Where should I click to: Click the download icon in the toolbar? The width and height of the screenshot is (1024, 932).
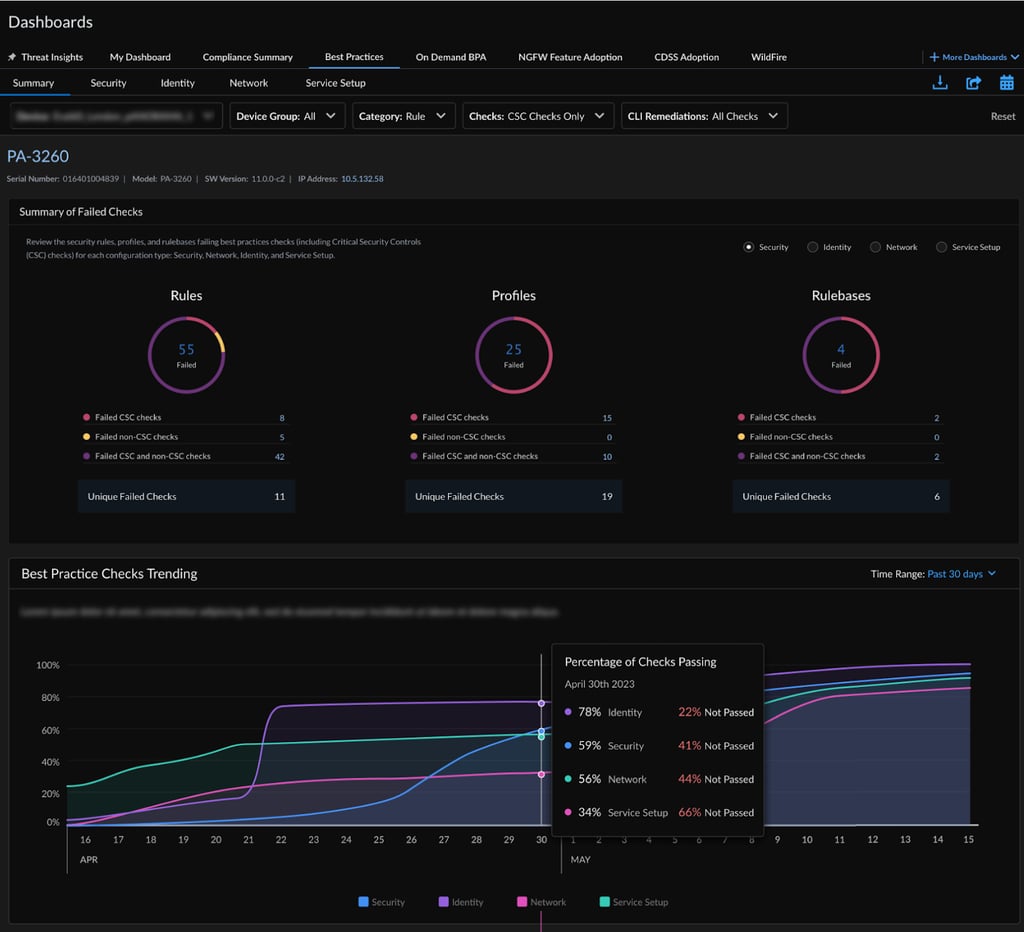939,83
